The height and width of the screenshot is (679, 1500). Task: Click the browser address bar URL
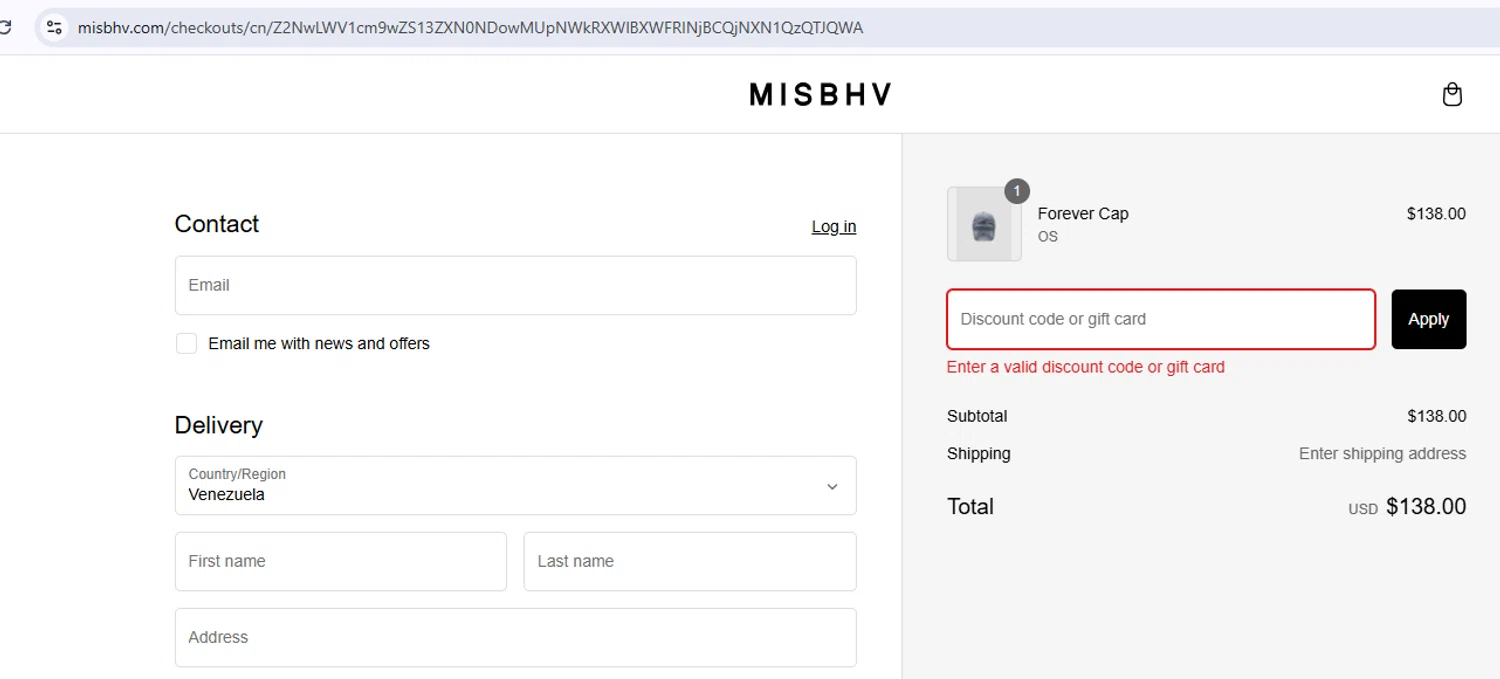coord(470,28)
